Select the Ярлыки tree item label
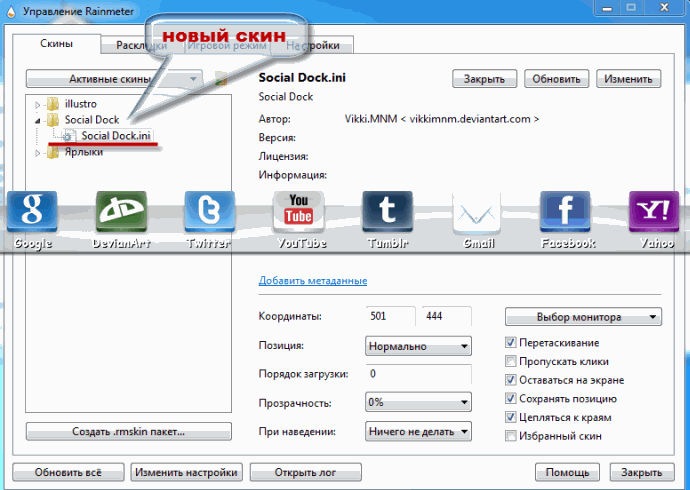The image size is (690, 490). pyautogui.click(x=84, y=152)
